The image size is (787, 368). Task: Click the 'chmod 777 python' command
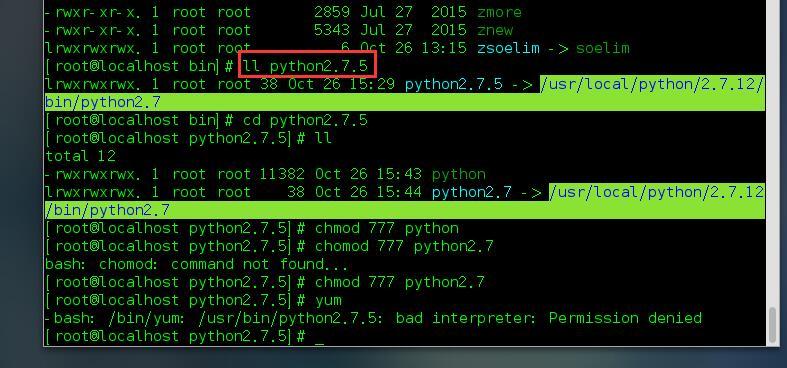click(386, 228)
